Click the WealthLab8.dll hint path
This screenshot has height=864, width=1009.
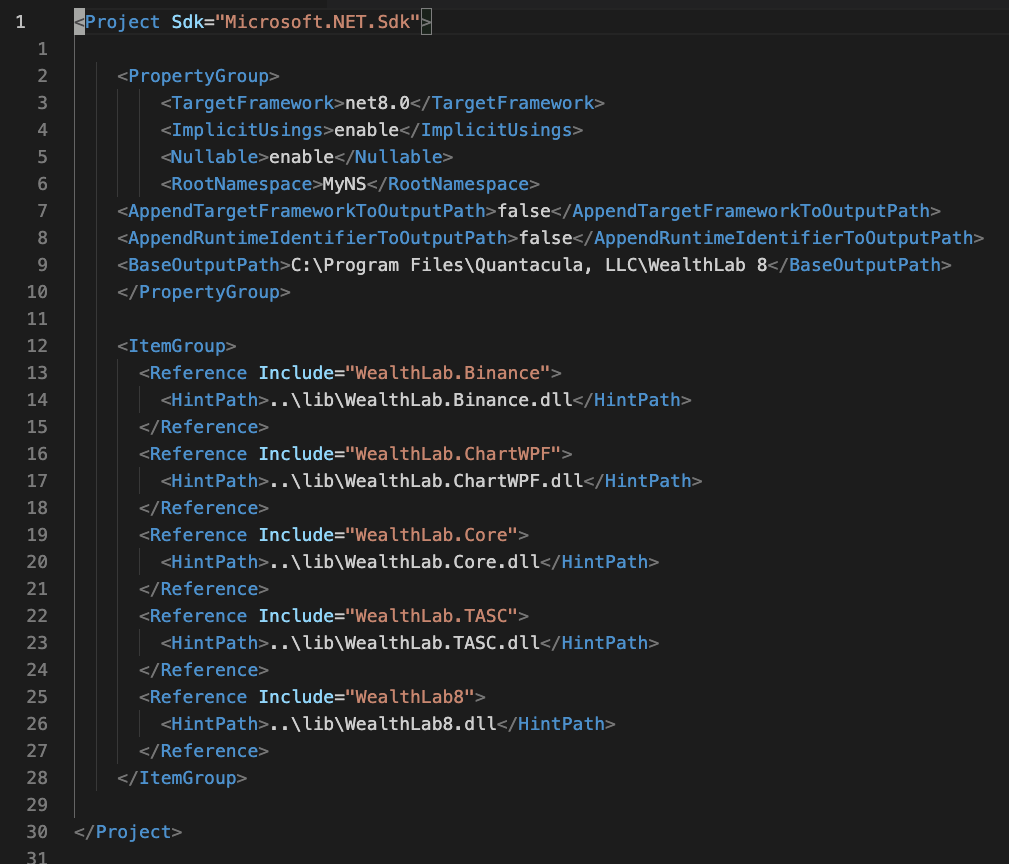pos(383,724)
